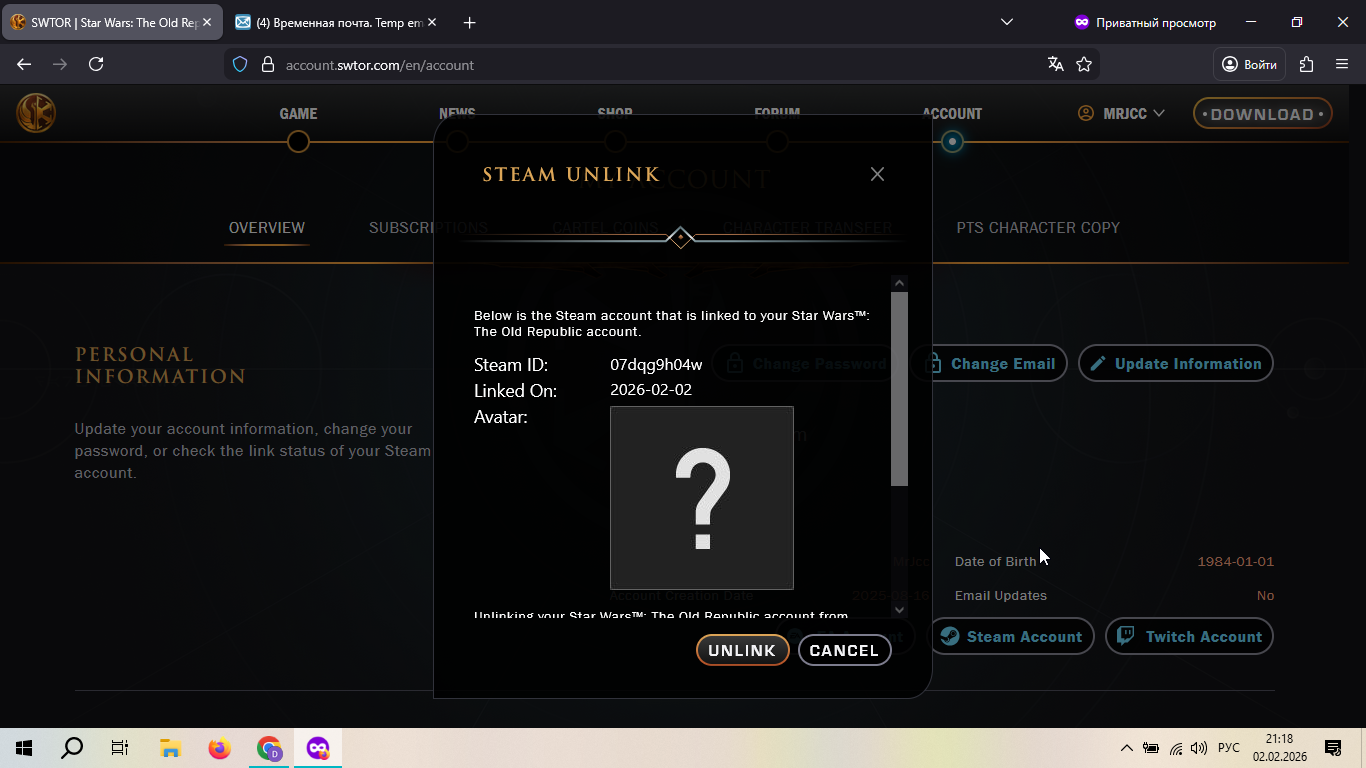Image resolution: width=1366 pixels, height=768 pixels.
Task: Click the Steam avatar question mark thumbnail
Action: tap(702, 498)
